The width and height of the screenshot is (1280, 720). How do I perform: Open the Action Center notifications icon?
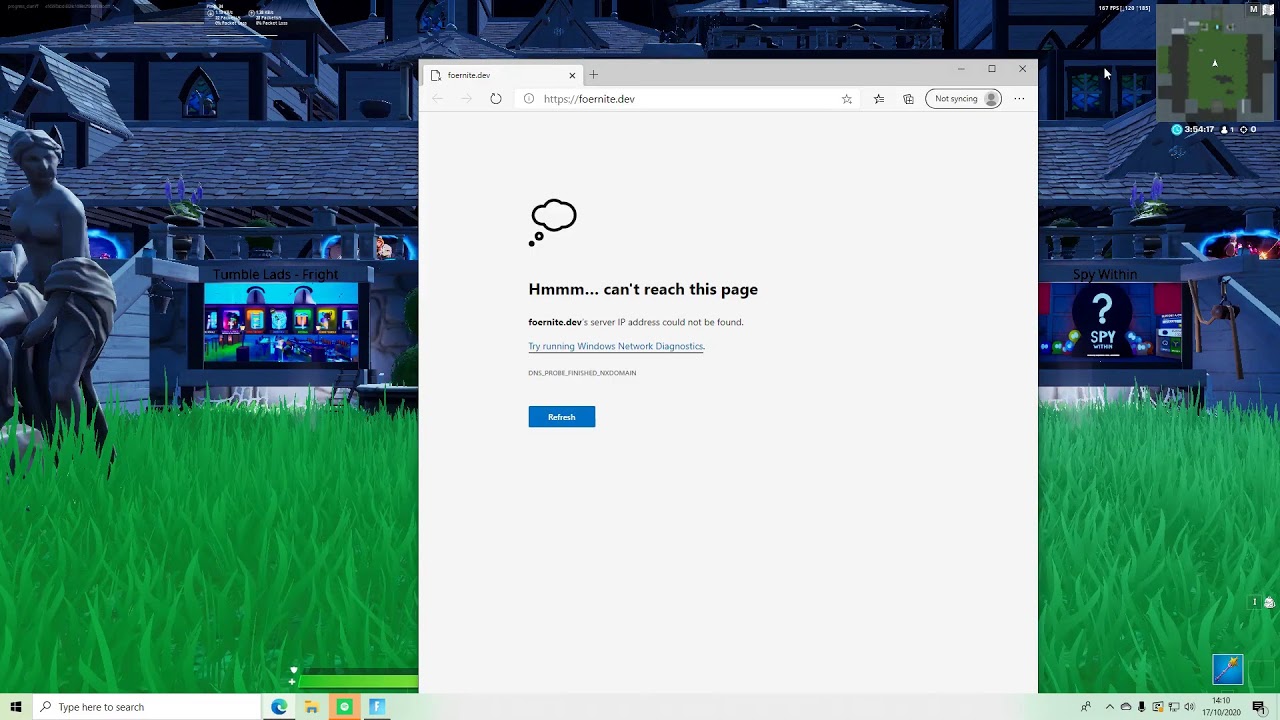coord(1259,707)
